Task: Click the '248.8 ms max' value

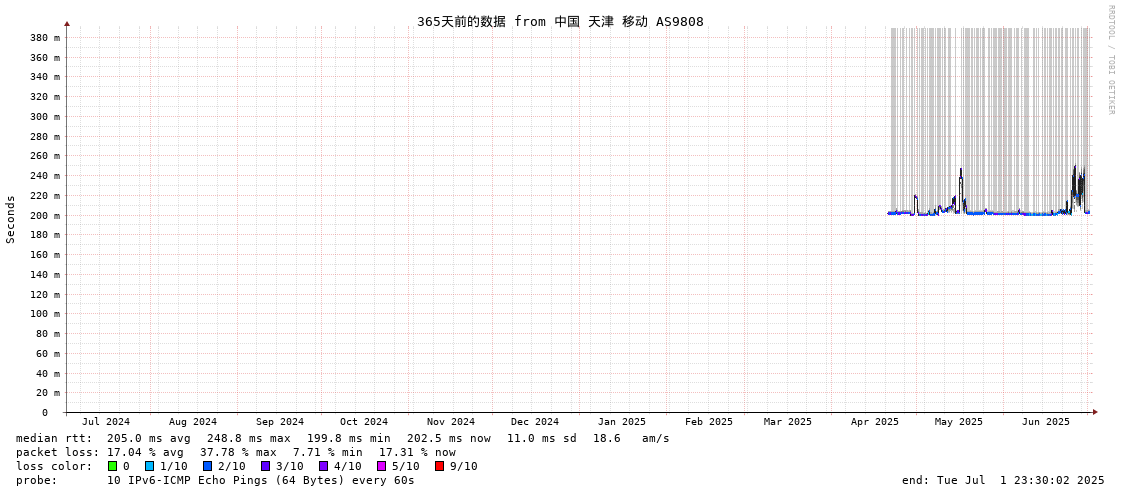Action: click(249, 438)
